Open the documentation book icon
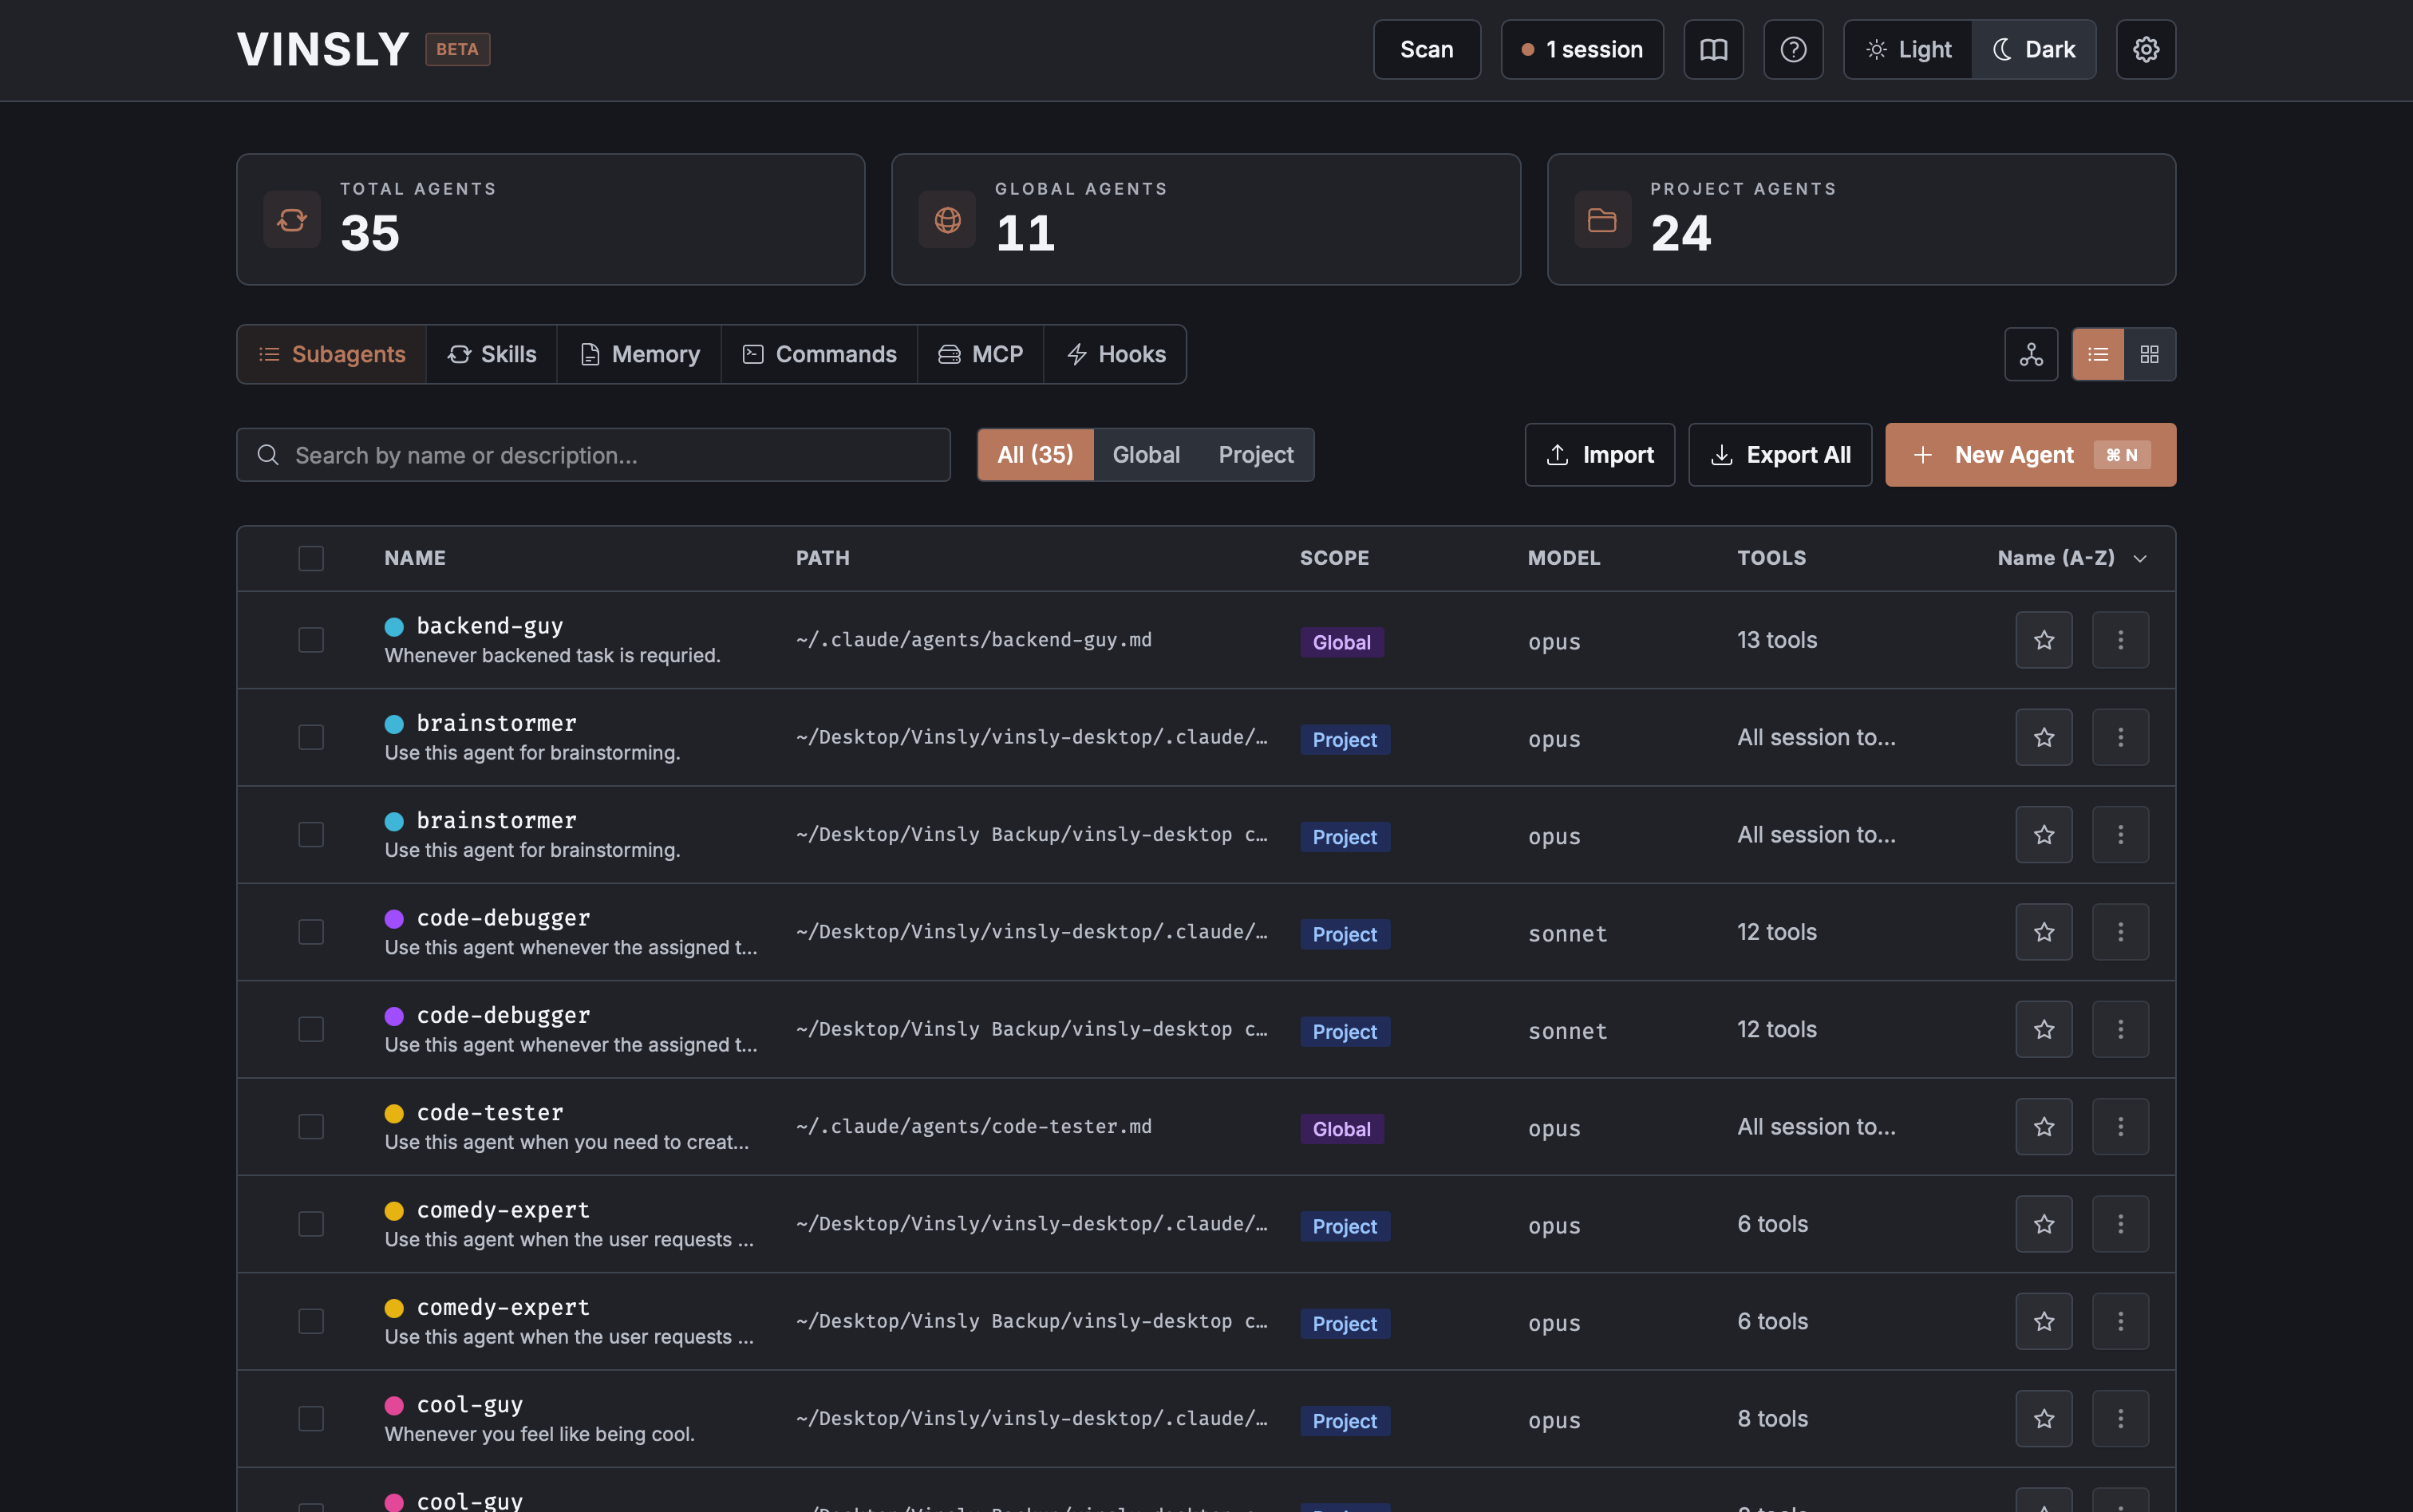 [1713, 49]
